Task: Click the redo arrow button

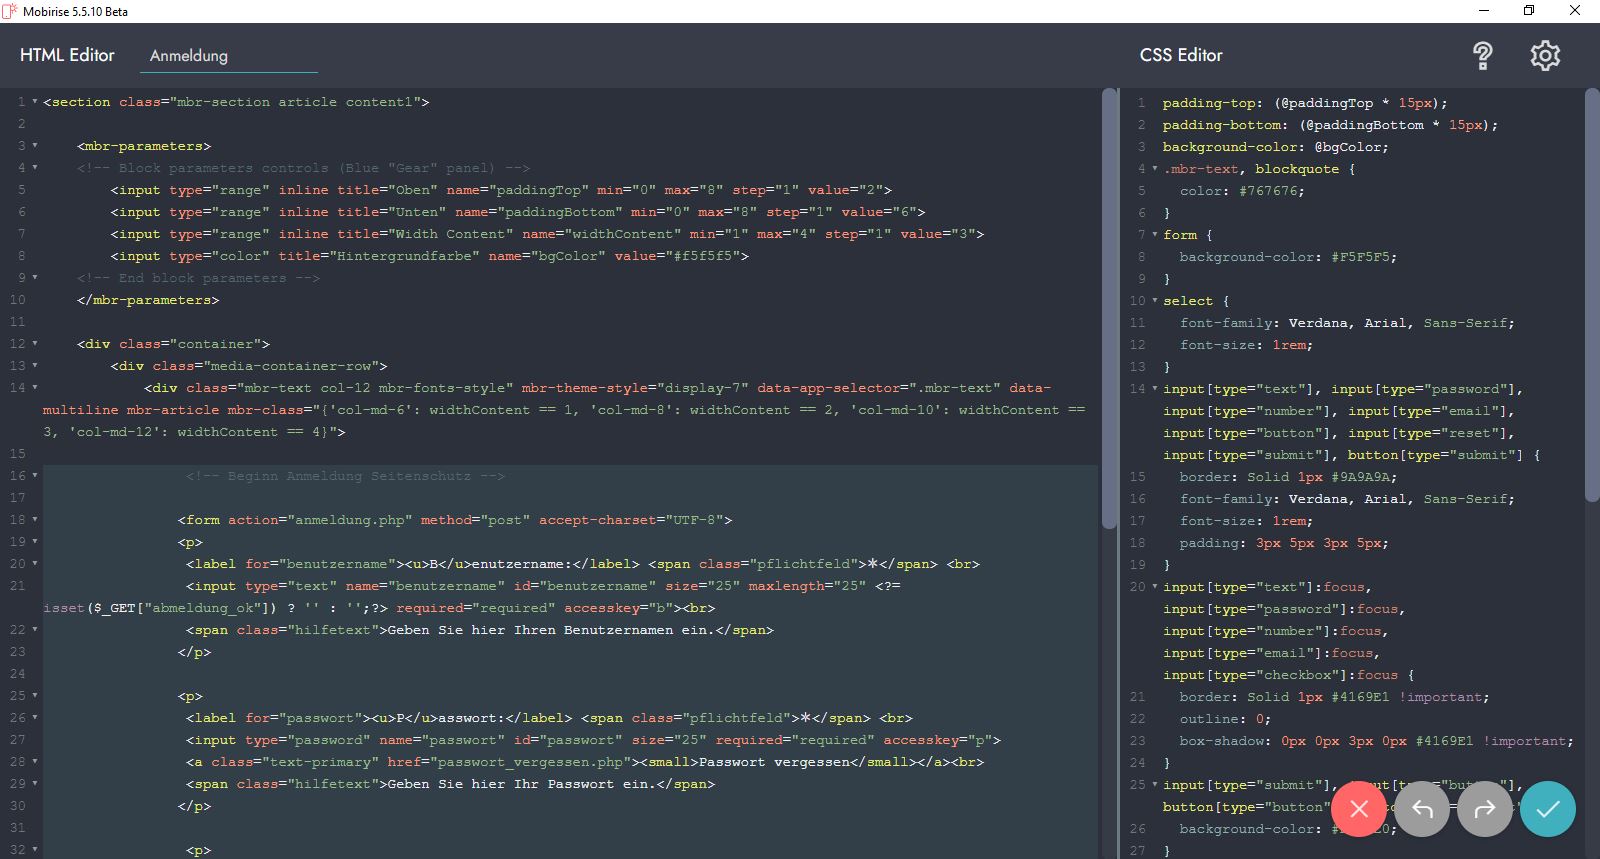Action: click(1485, 809)
